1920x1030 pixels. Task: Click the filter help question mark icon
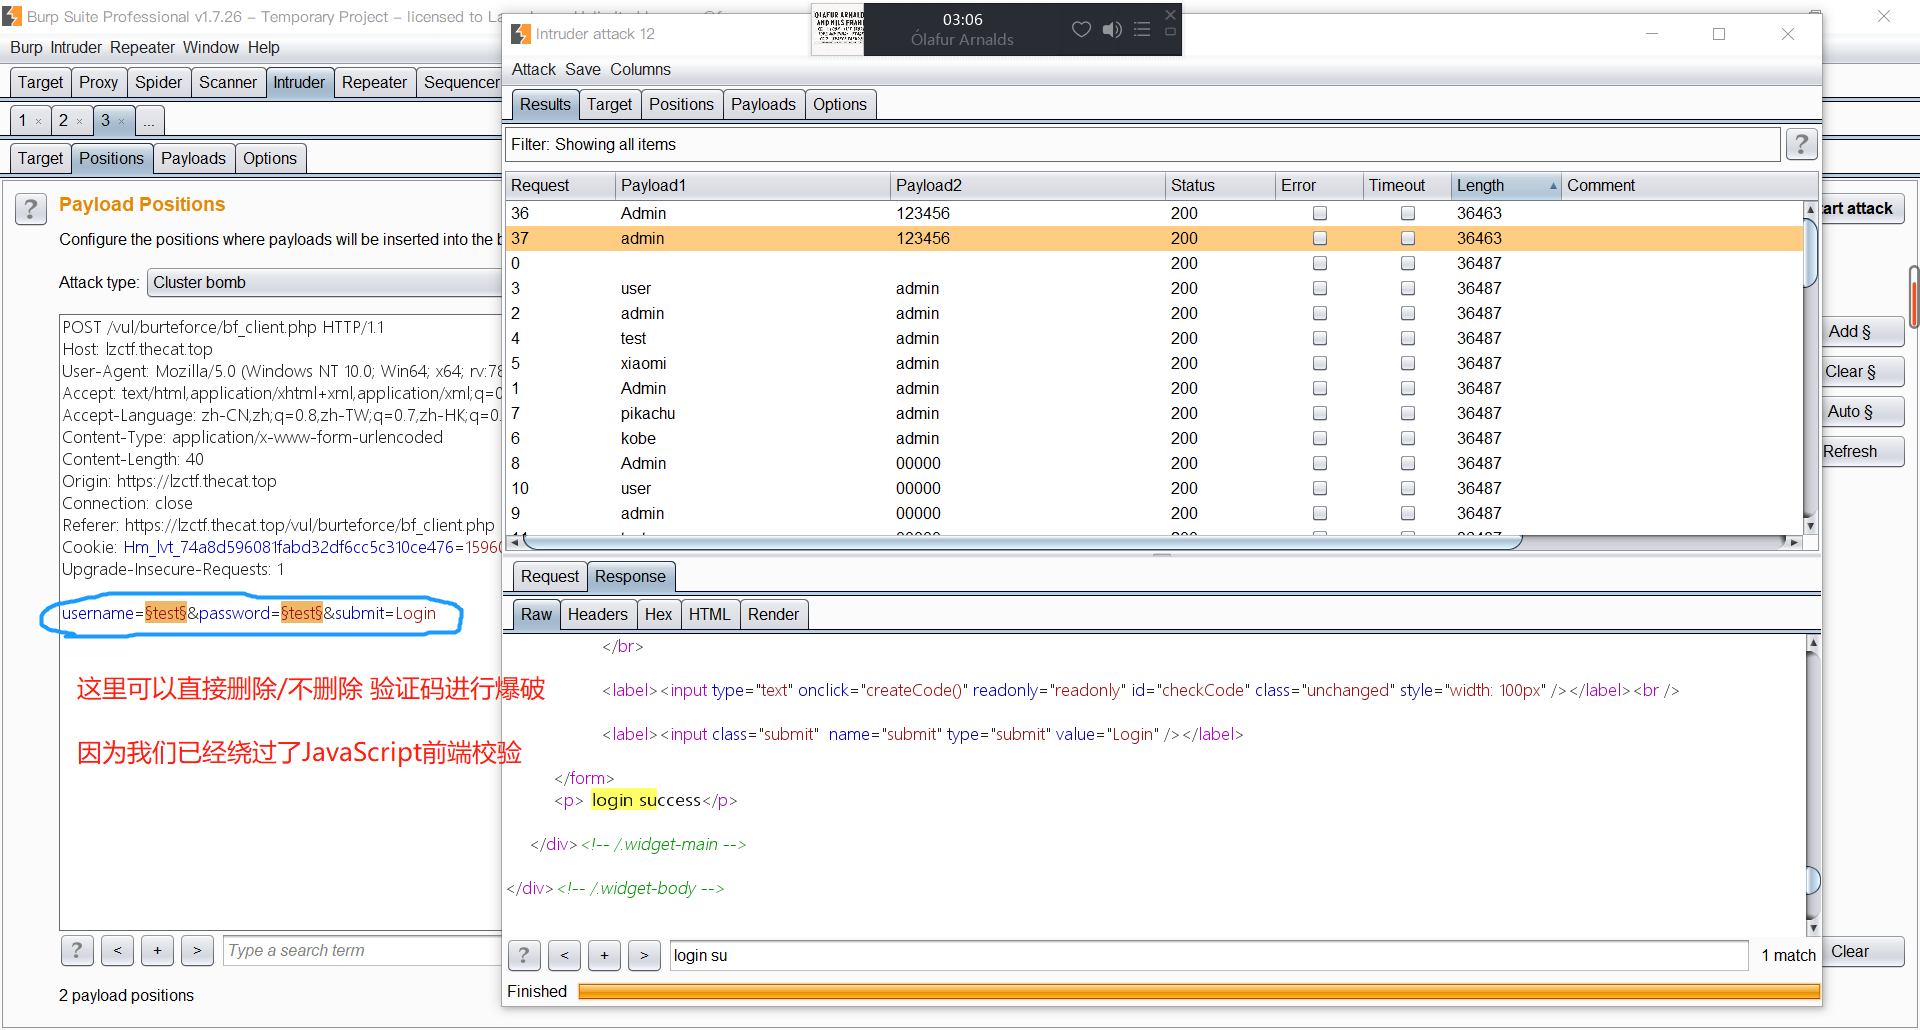coord(1801,145)
